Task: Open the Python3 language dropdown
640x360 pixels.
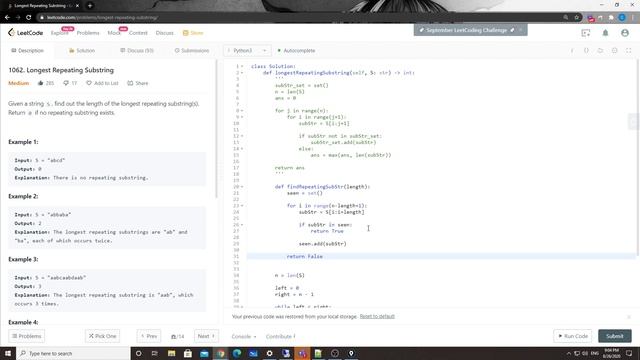Action: [247, 51]
